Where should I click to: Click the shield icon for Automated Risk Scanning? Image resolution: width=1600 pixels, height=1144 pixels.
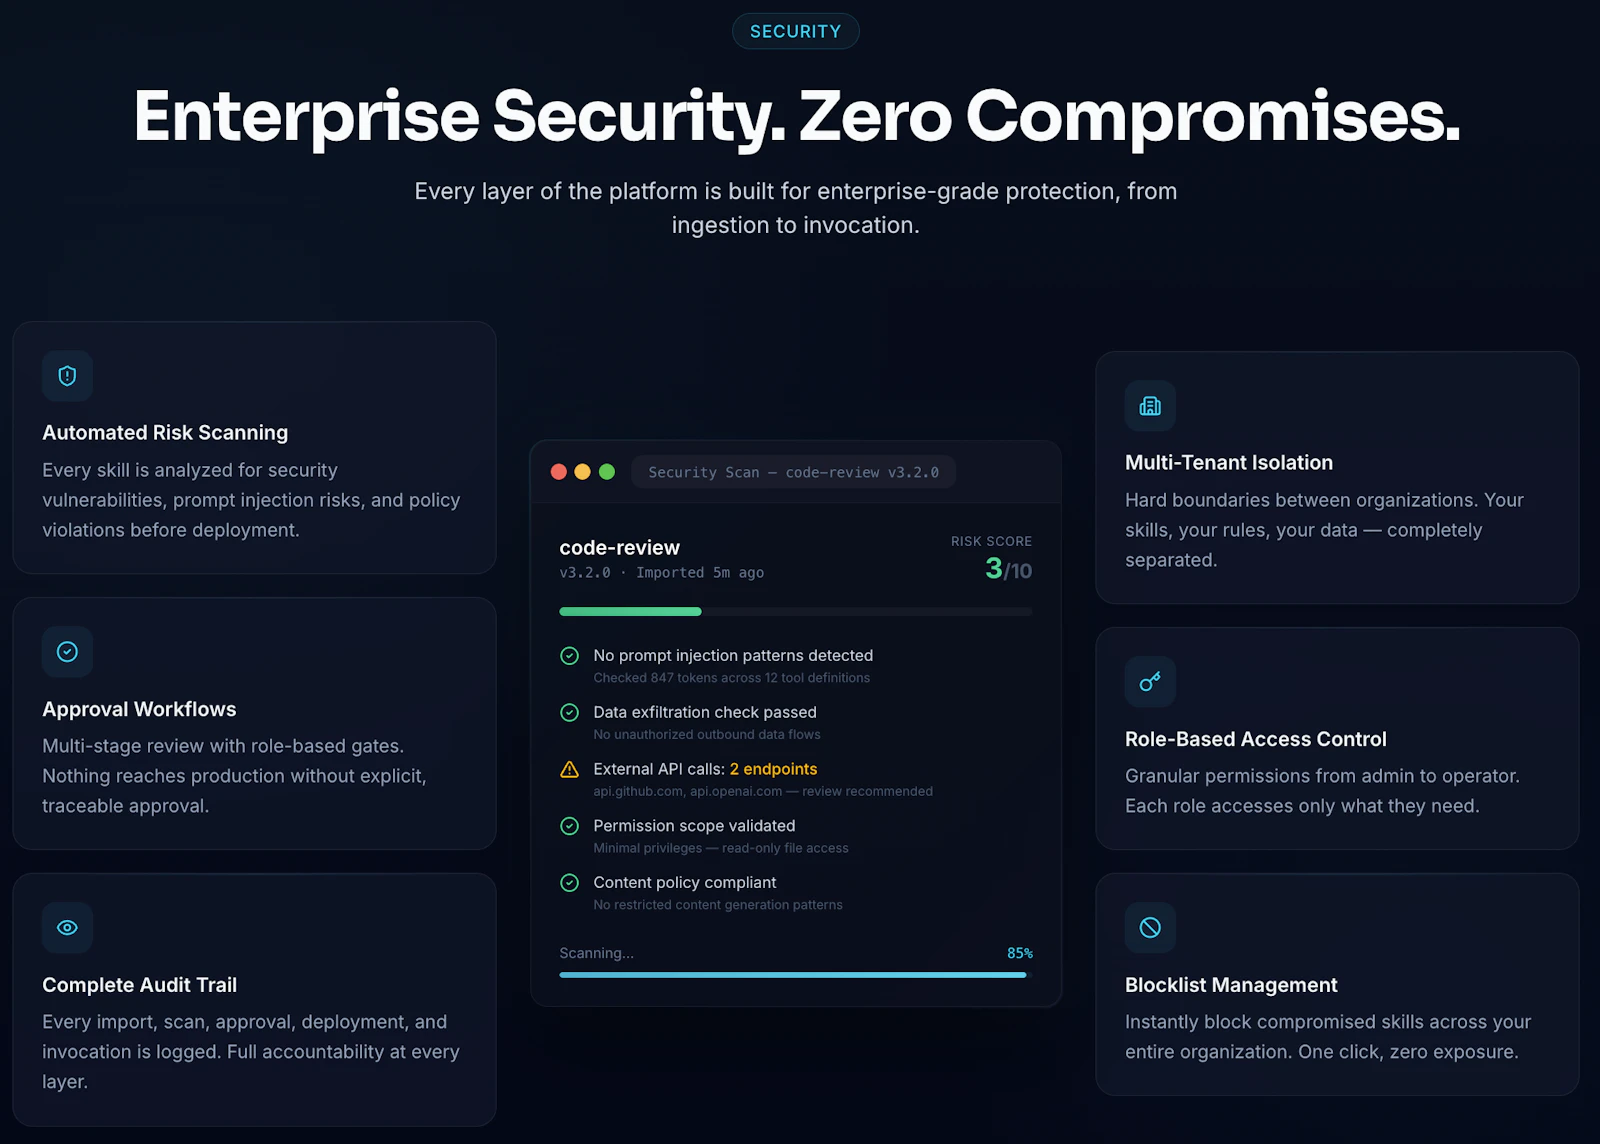tap(67, 376)
